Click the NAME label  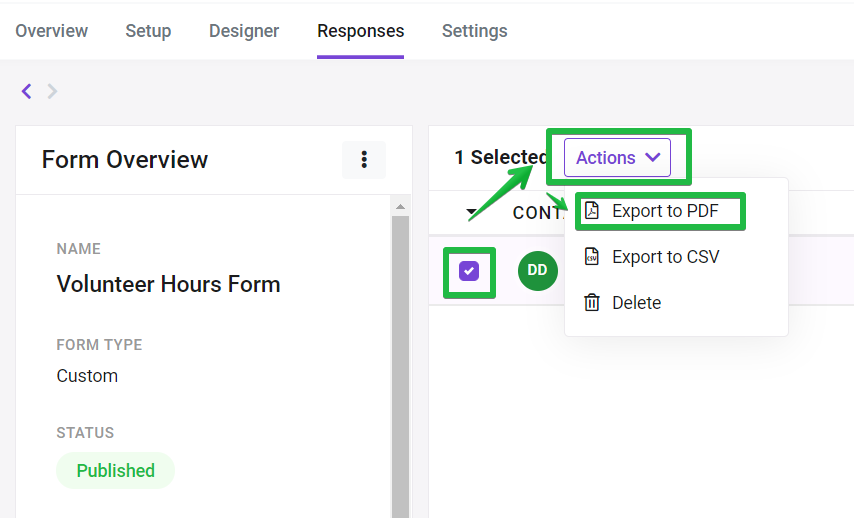tap(78, 249)
